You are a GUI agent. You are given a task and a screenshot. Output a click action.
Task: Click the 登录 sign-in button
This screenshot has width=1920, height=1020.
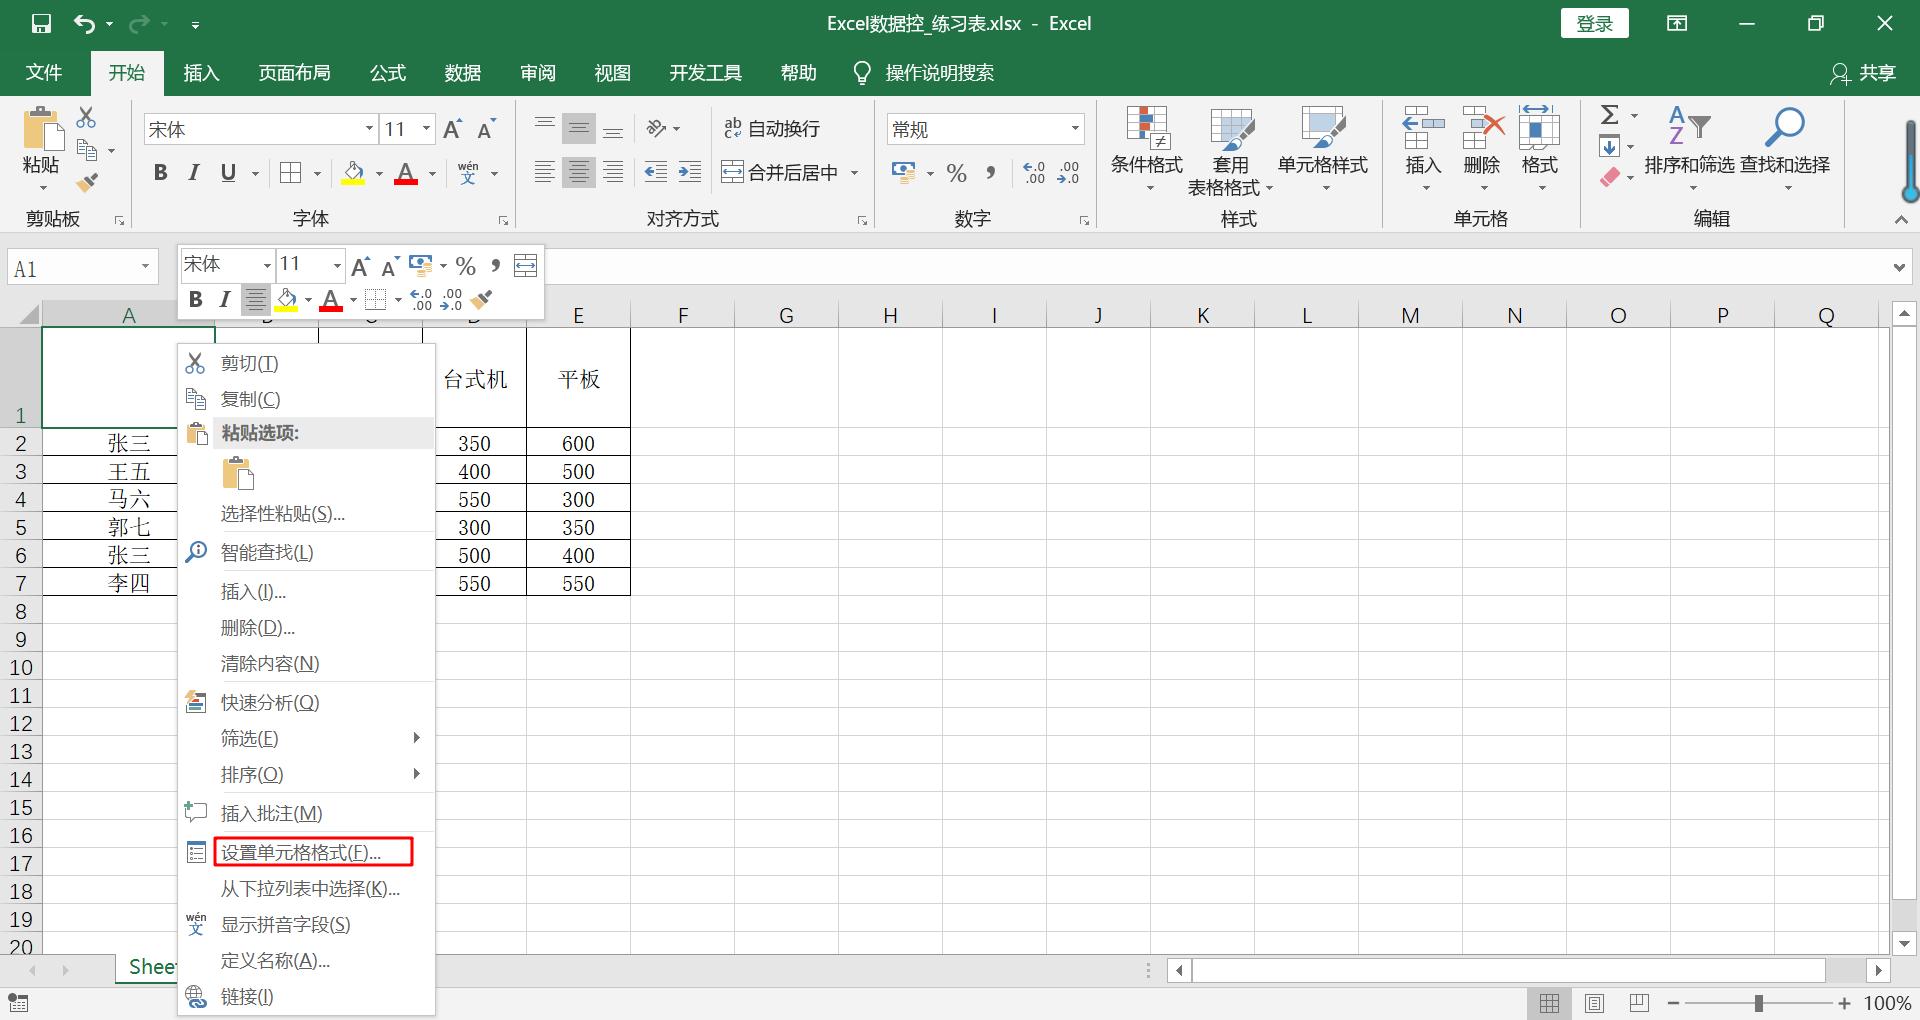click(x=1594, y=22)
